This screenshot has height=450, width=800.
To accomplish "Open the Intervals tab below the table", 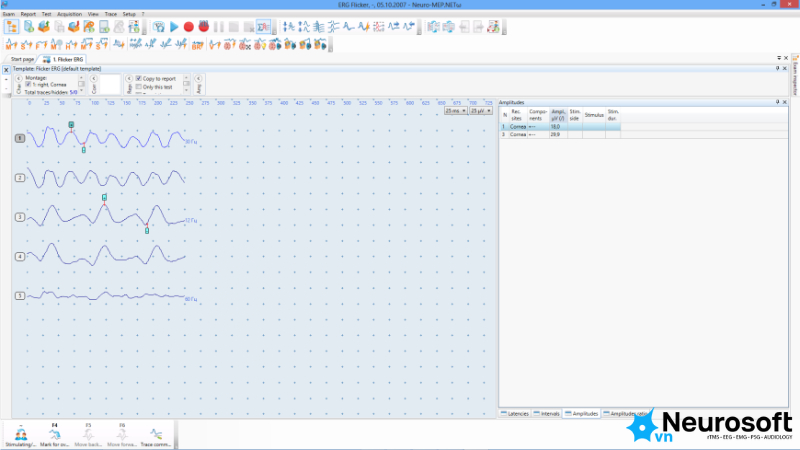I will tap(547, 414).
